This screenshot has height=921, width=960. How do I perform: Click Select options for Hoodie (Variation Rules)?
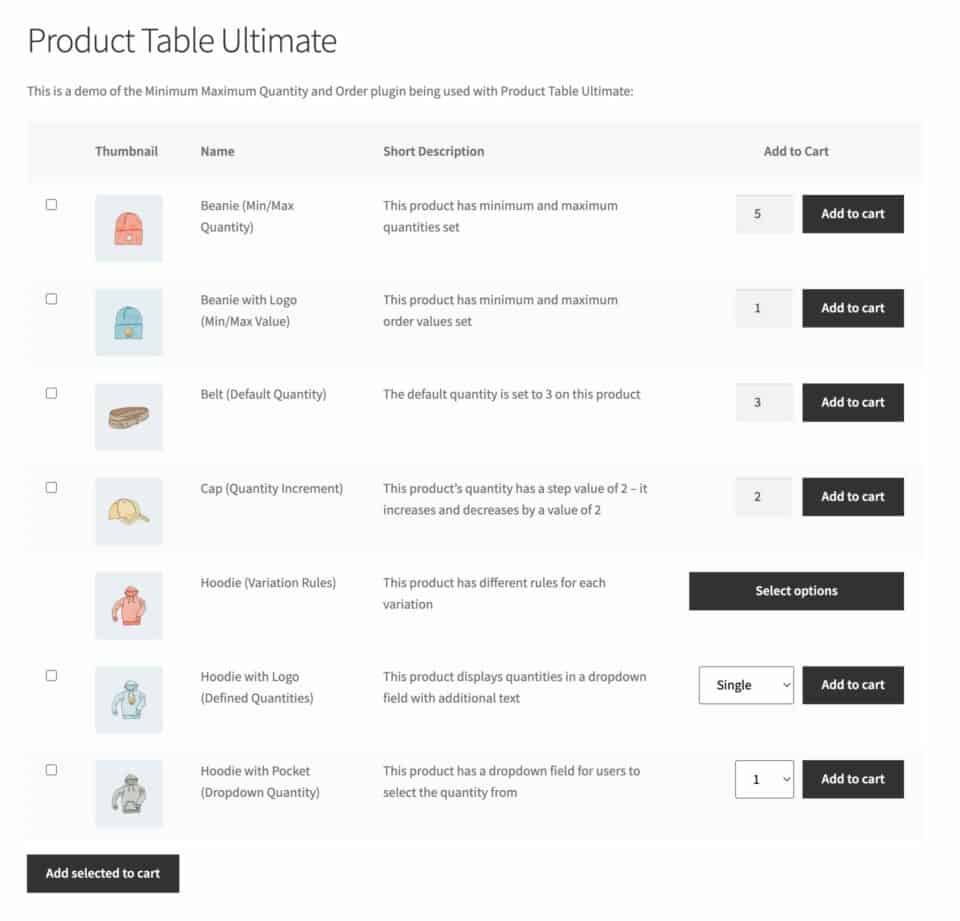(795, 590)
